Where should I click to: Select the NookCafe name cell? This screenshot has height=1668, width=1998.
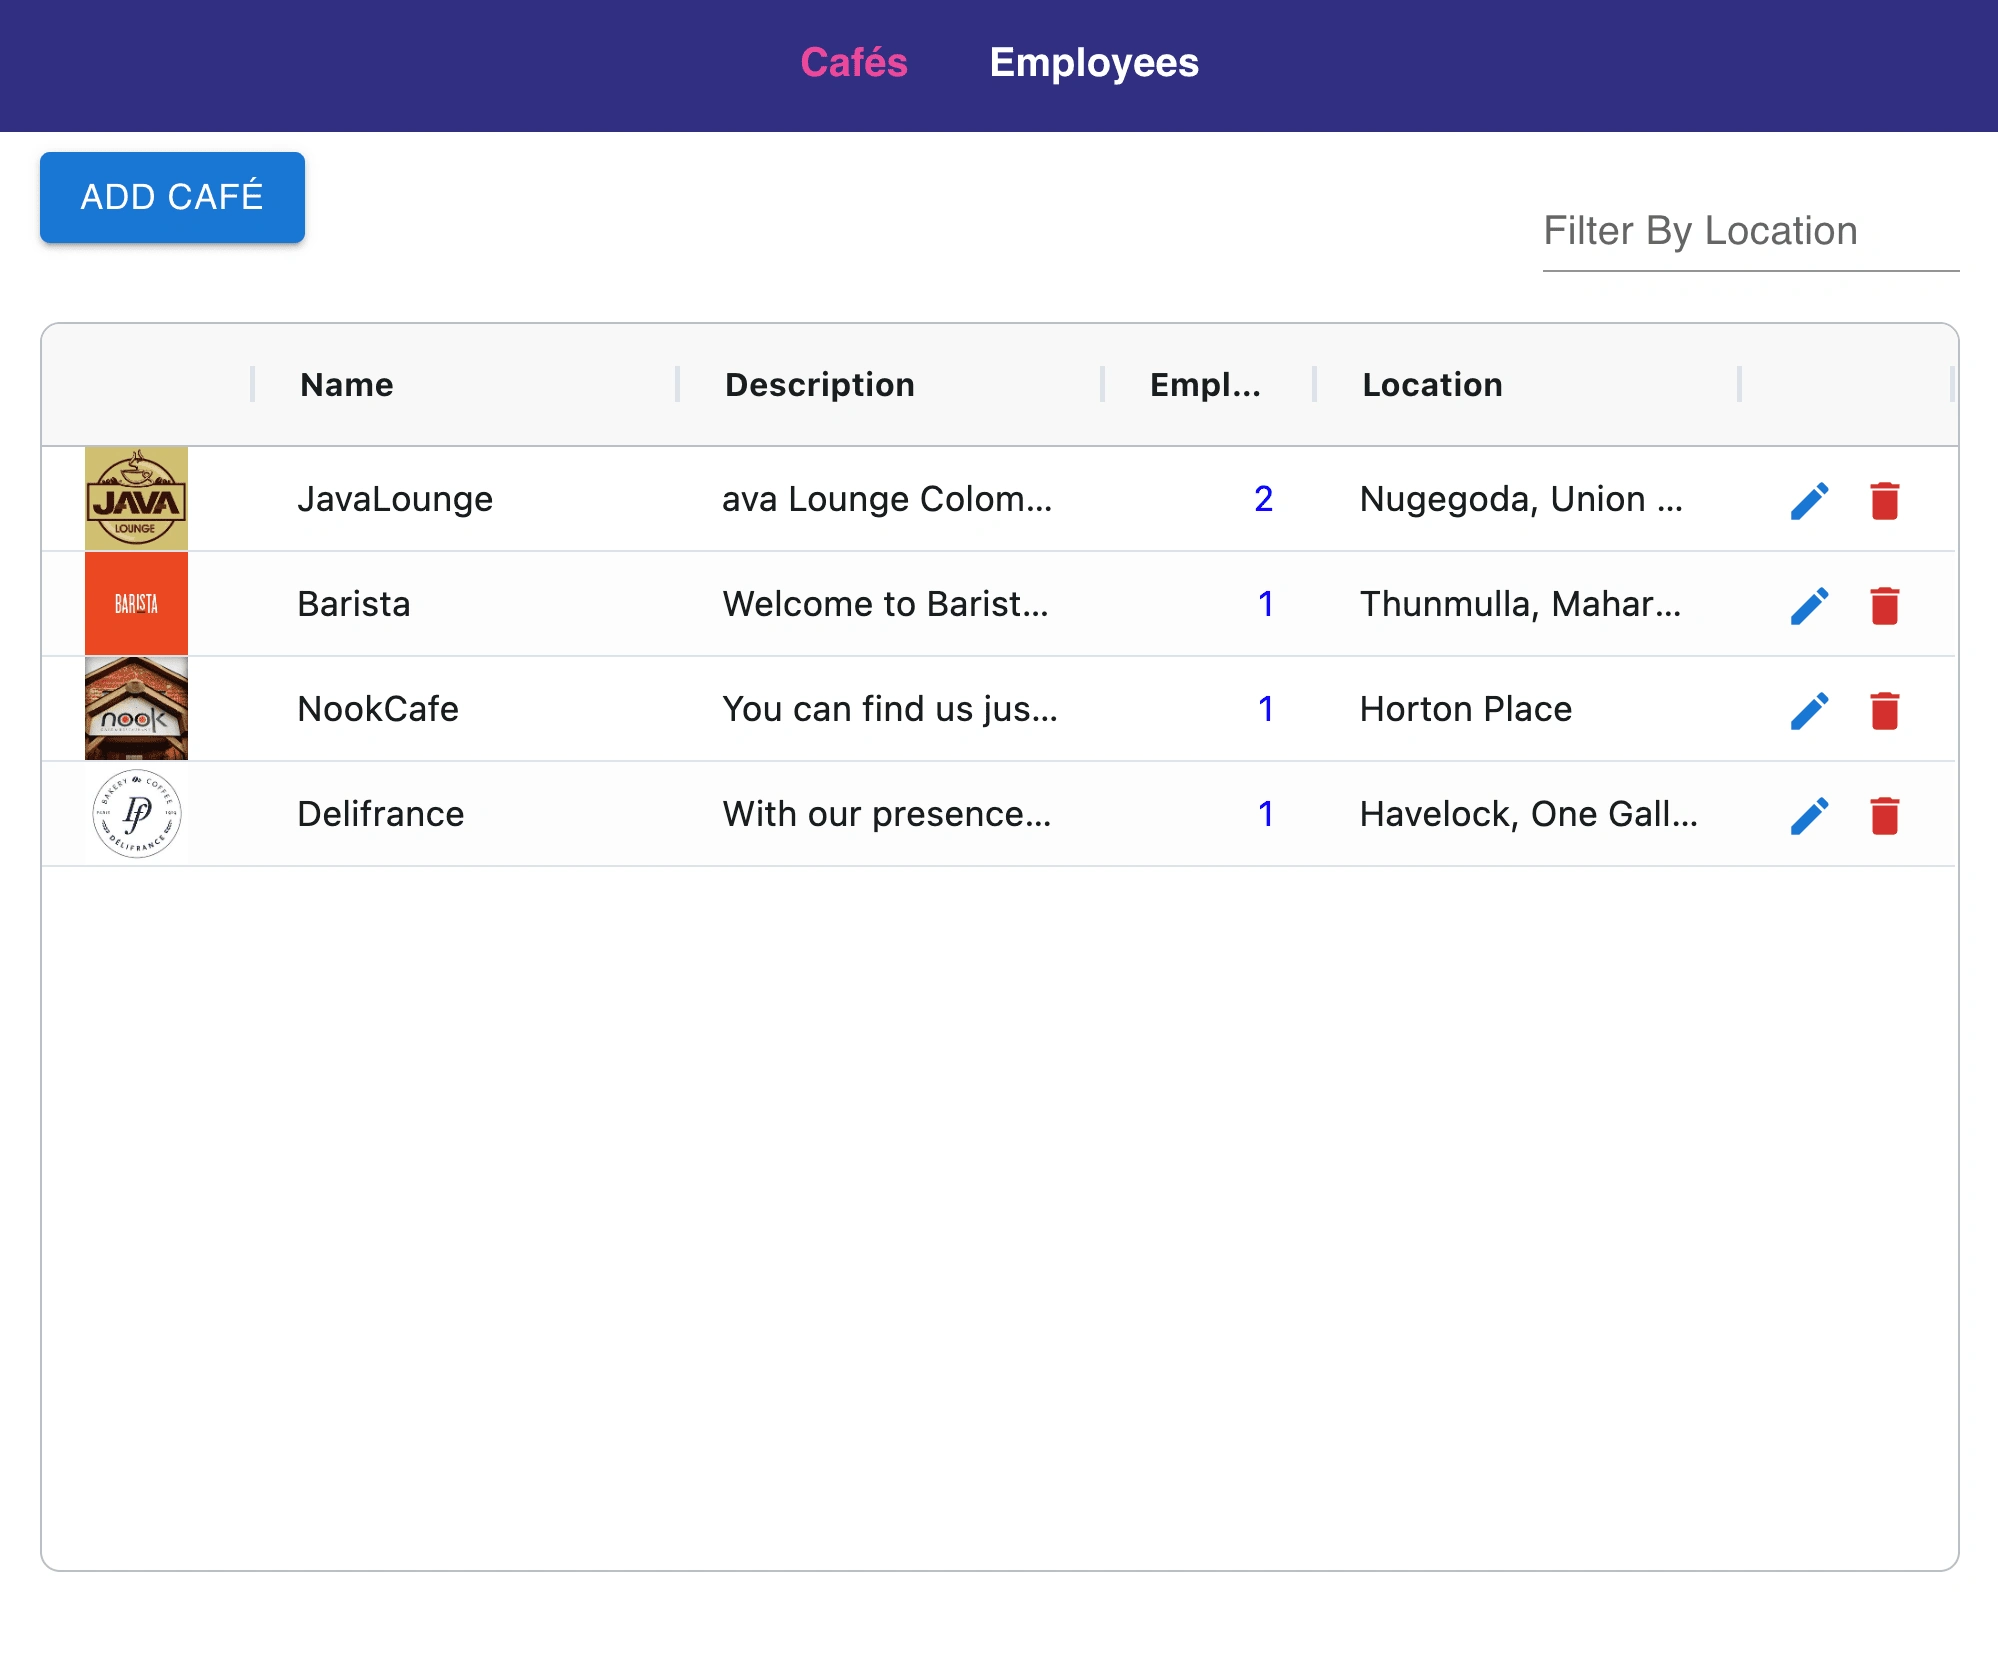coord(378,709)
